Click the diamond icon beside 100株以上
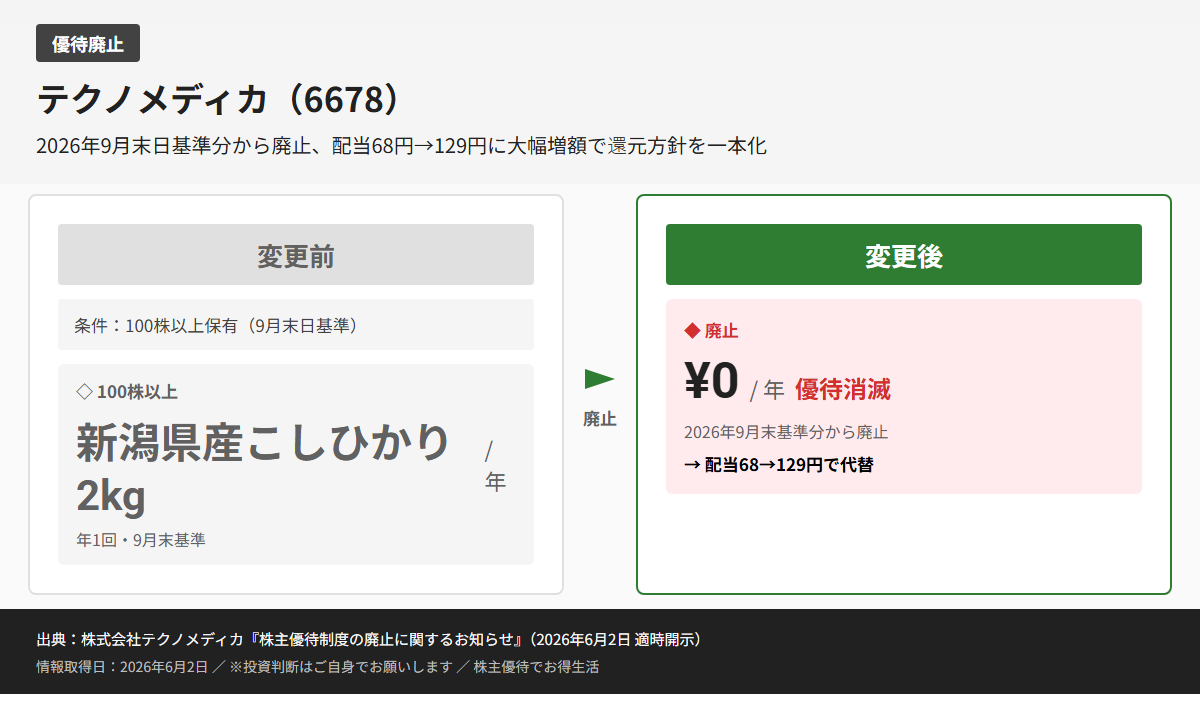Viewport: 1200px width, 718px height. pyautogui.click(x=84, y=391)
